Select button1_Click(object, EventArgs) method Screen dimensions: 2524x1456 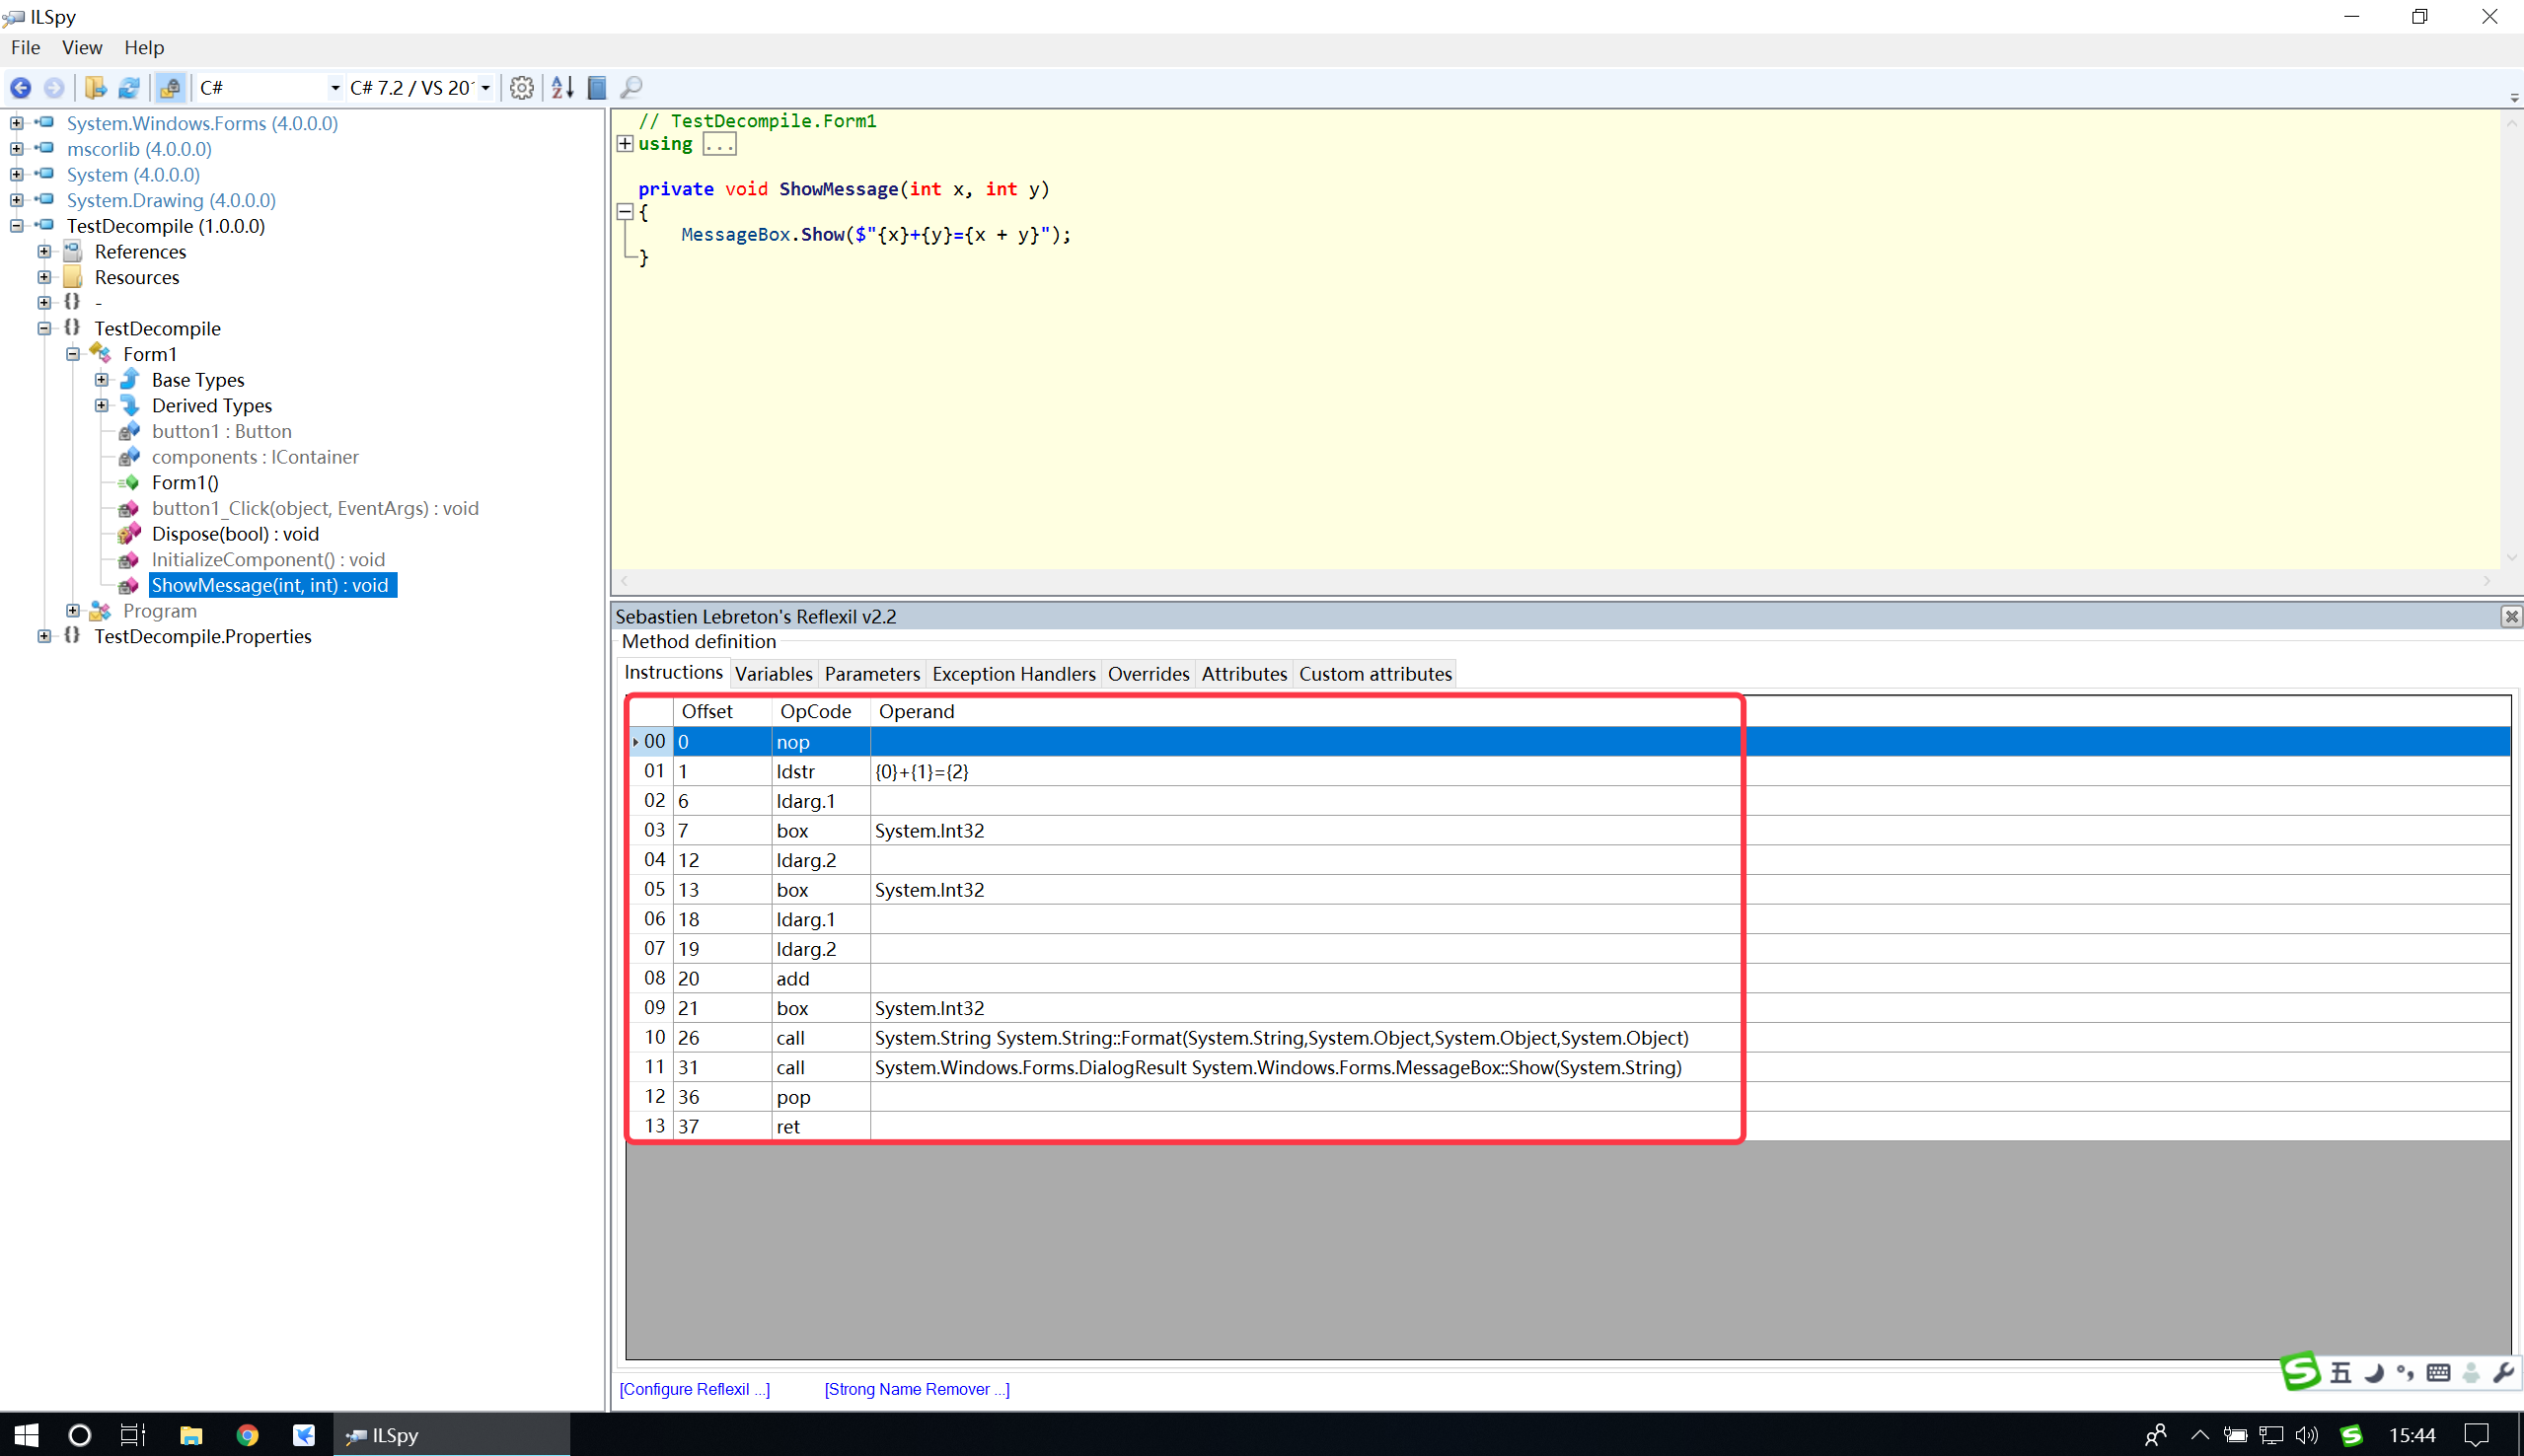click(x=315, y=508)
